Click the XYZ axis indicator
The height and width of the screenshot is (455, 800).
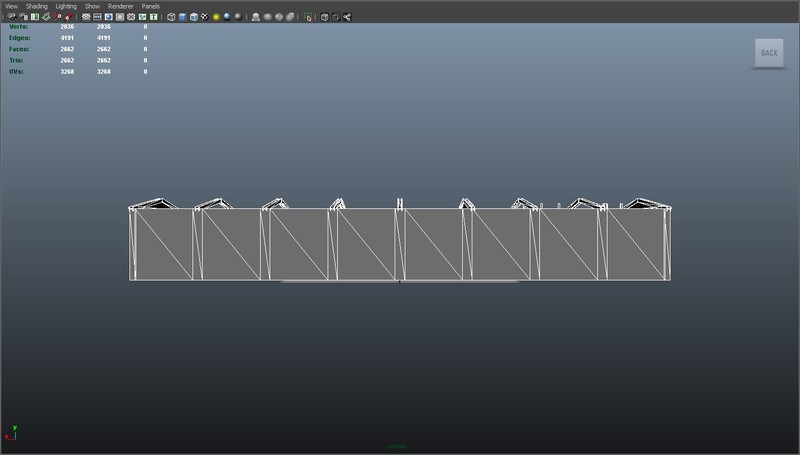11,432
